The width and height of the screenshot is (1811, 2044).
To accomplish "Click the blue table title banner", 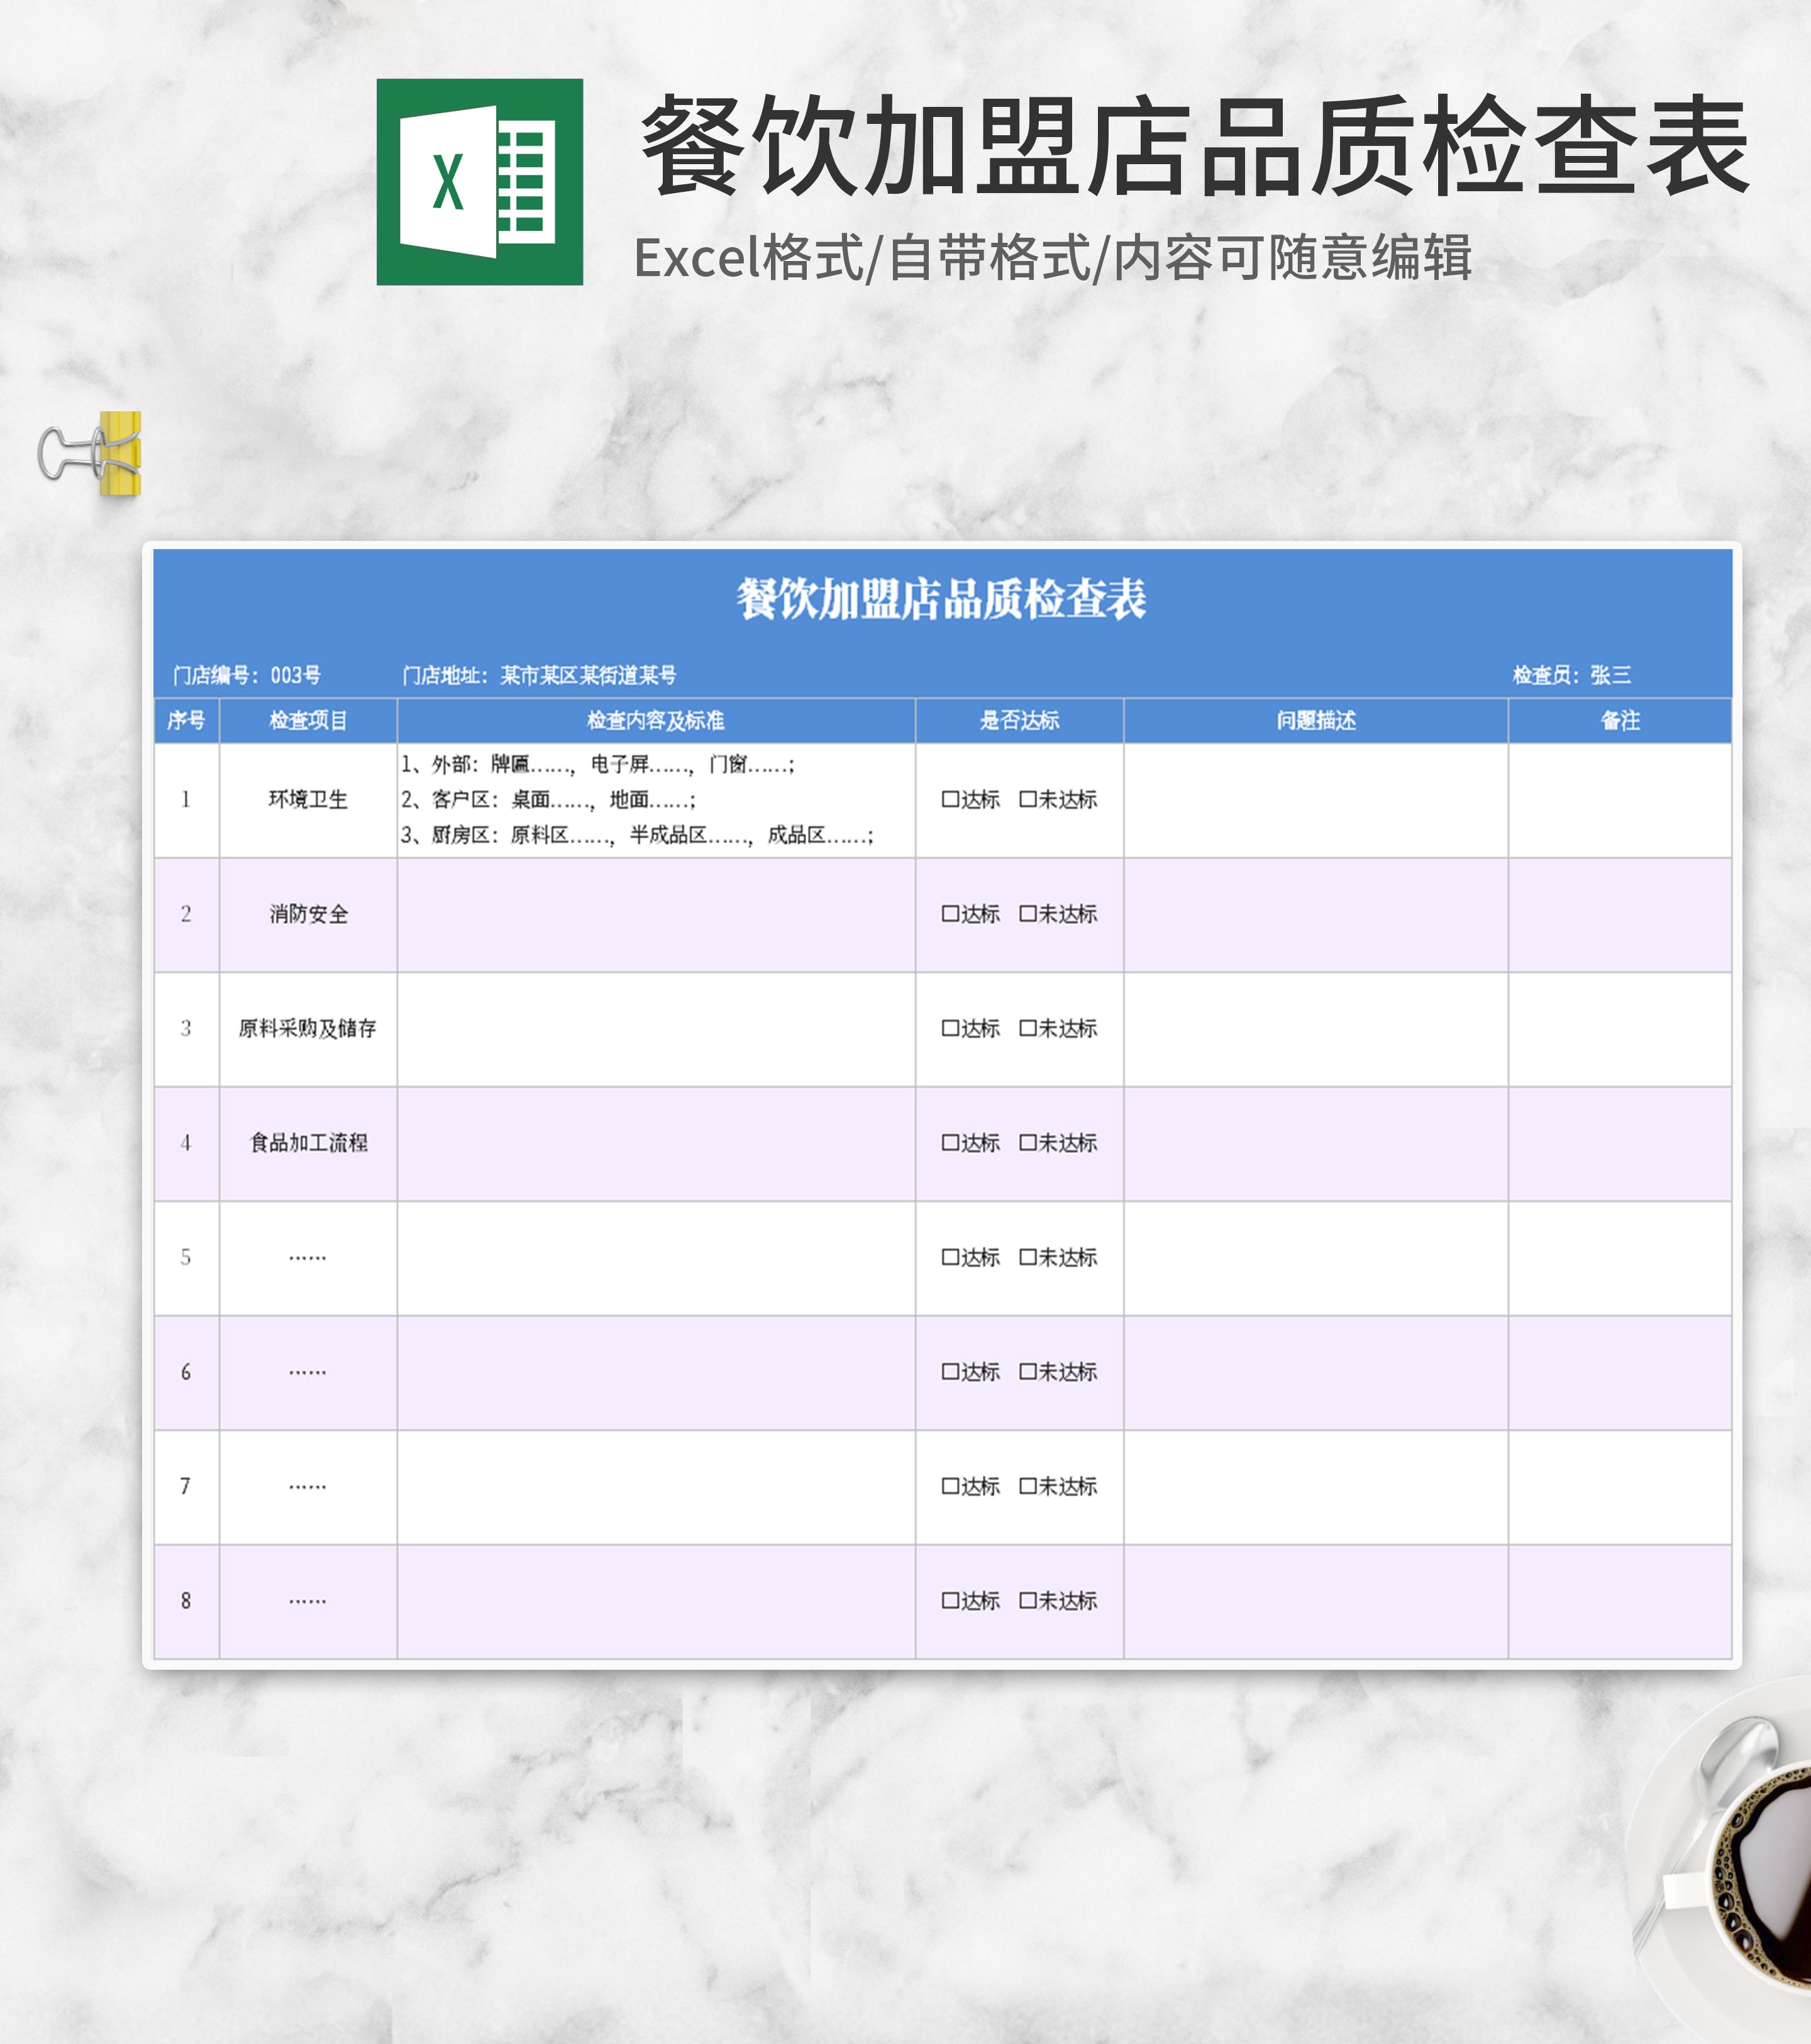I will pos(941,600).
